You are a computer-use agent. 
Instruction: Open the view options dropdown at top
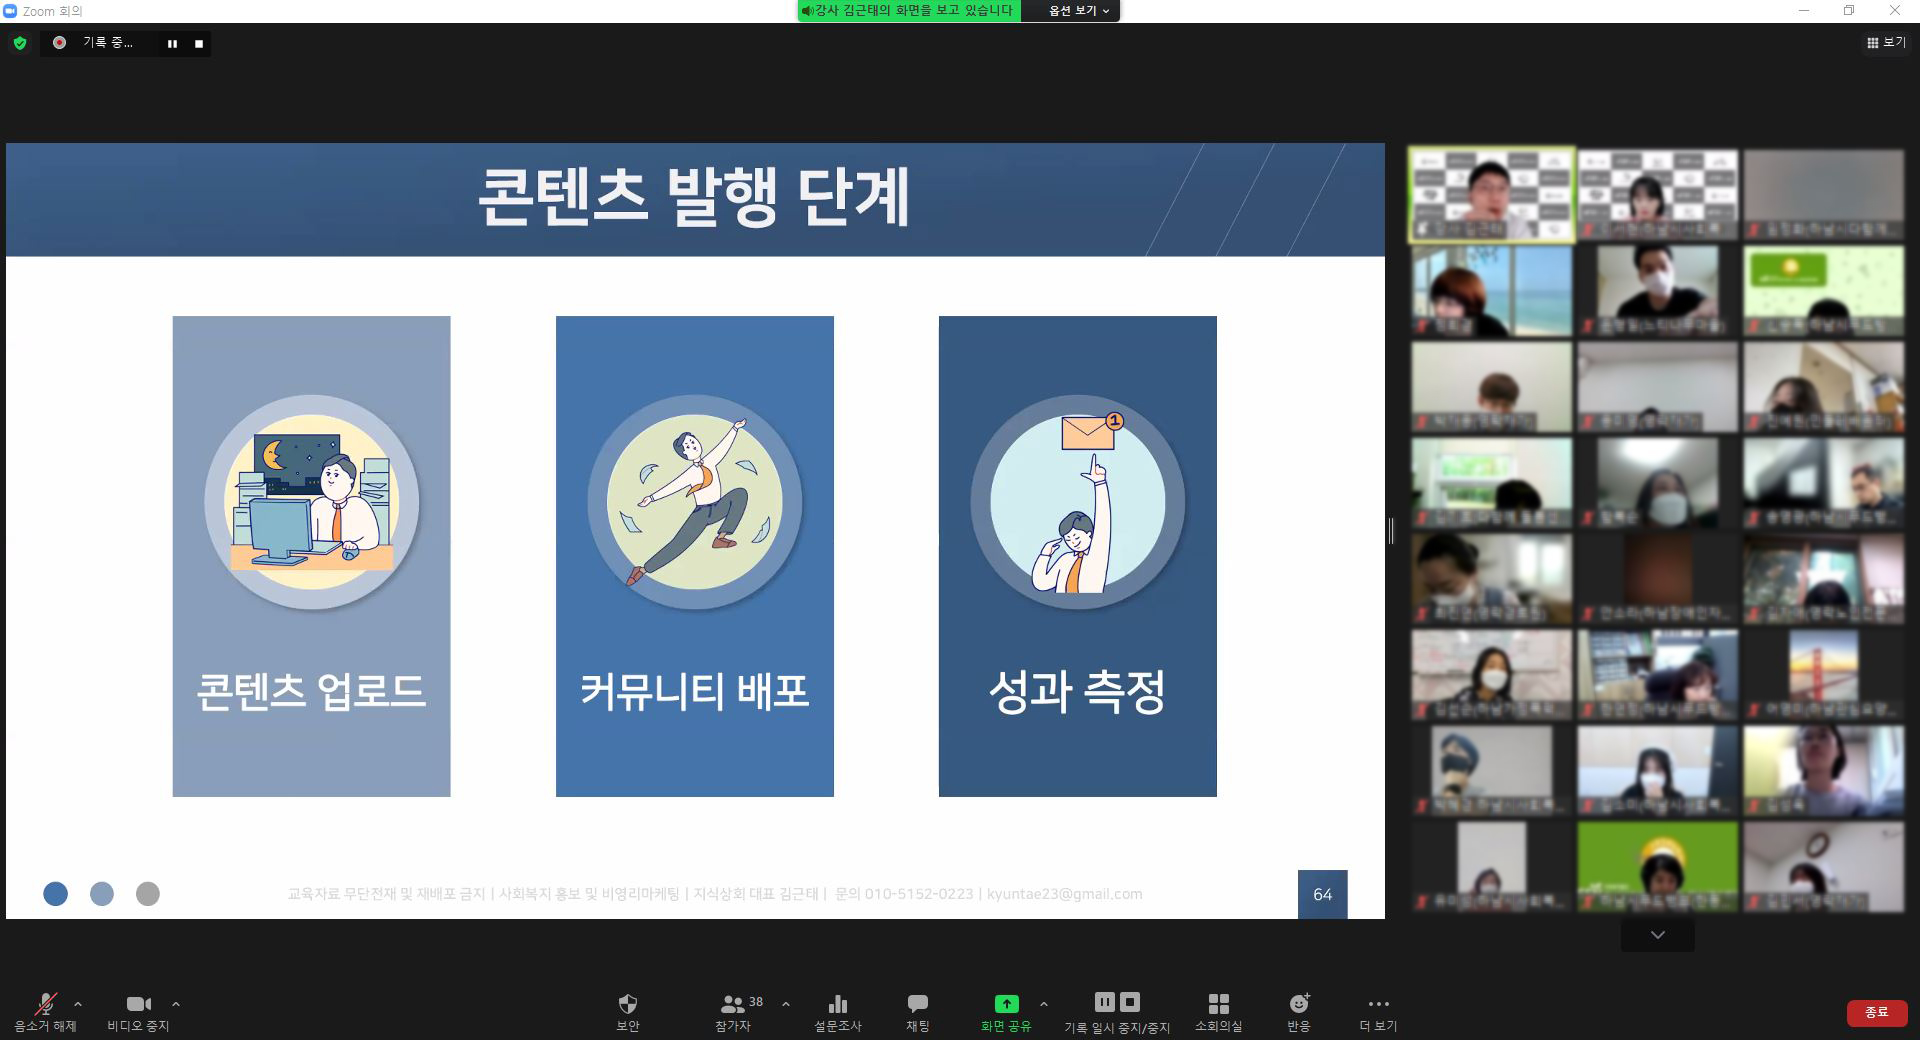[1078, 11]
